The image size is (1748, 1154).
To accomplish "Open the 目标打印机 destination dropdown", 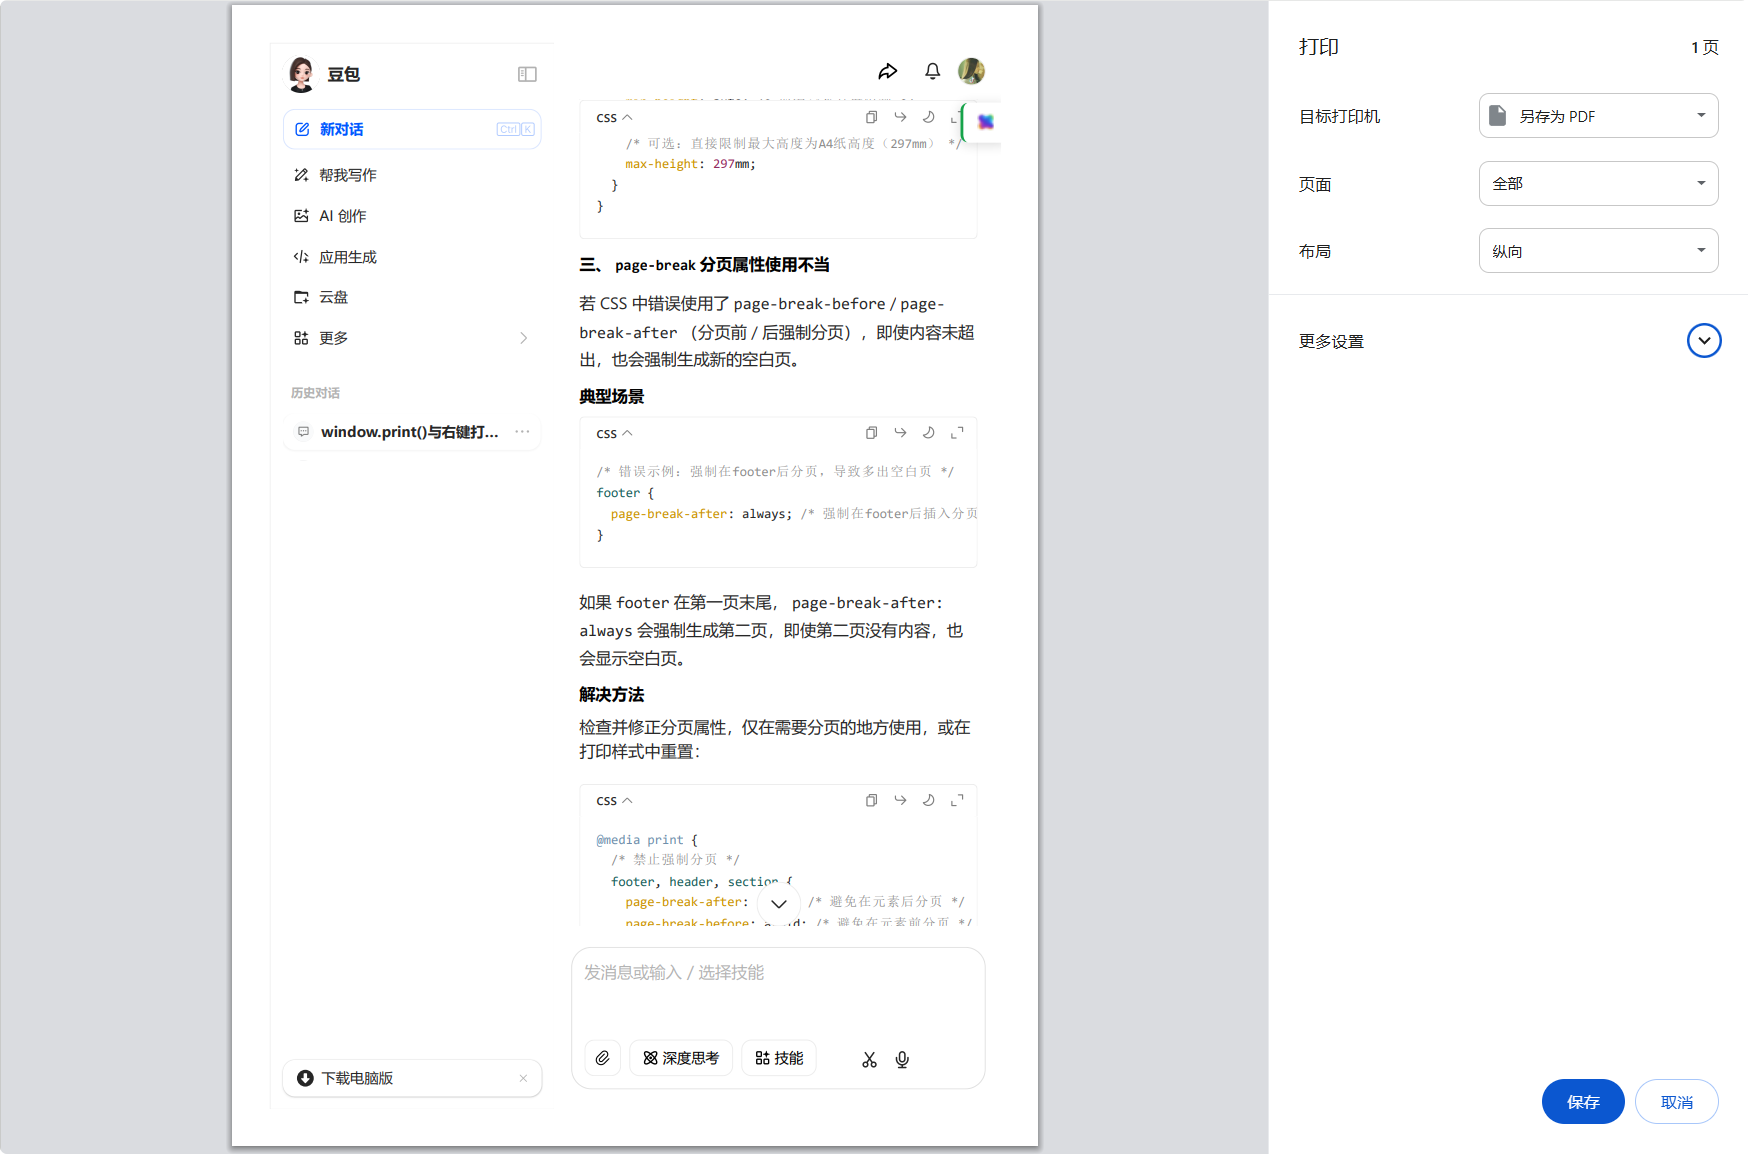I will click(x=1598, y=116).
